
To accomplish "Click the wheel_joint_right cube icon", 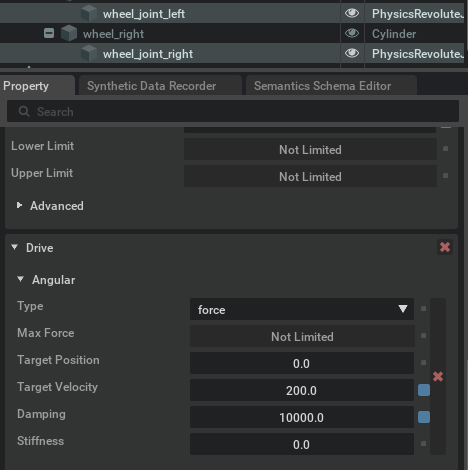I will click(x=89, y=53).
